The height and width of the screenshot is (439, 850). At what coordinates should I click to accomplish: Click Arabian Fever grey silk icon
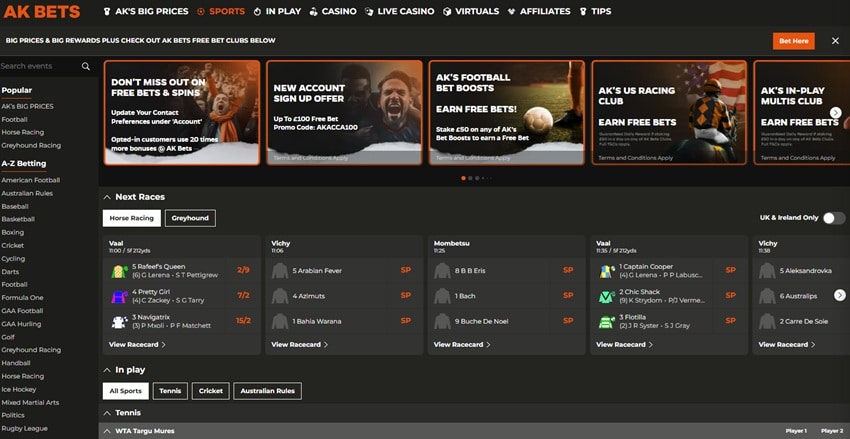(280, 271)
